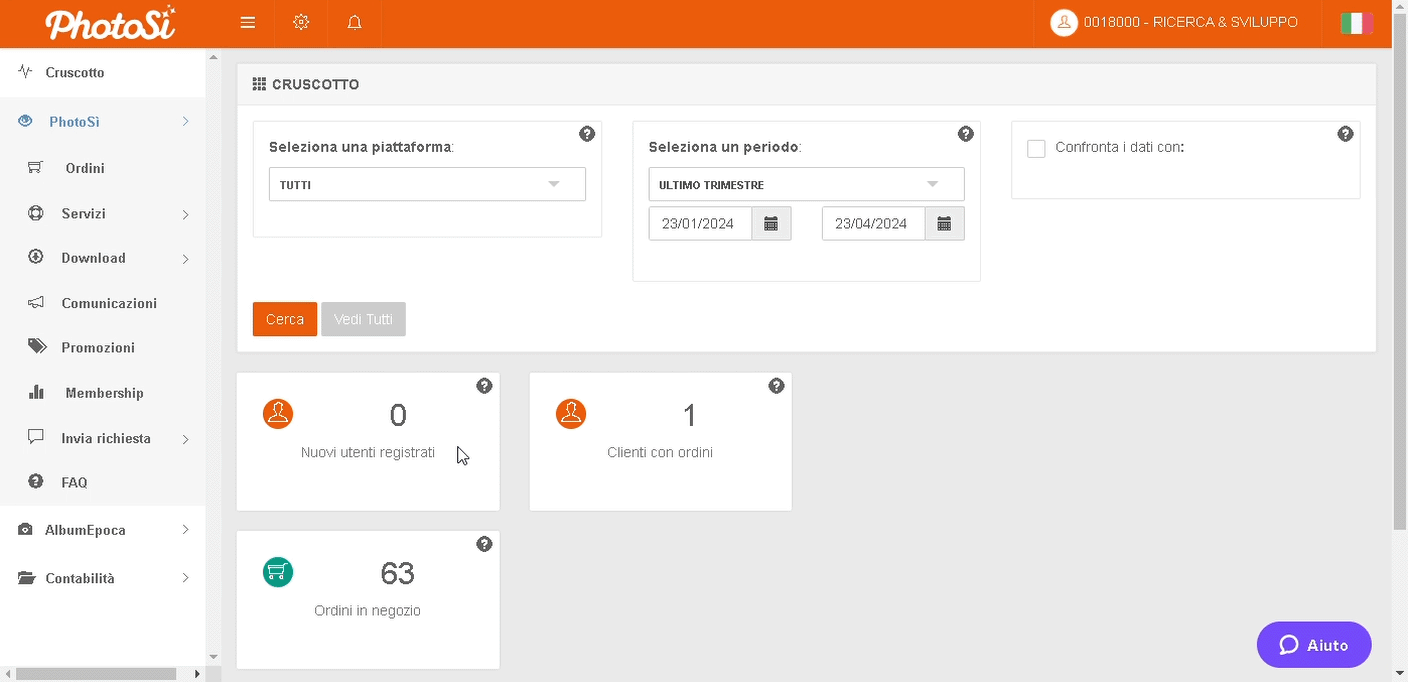Open Ordini in the sidebar

point(85,168)
